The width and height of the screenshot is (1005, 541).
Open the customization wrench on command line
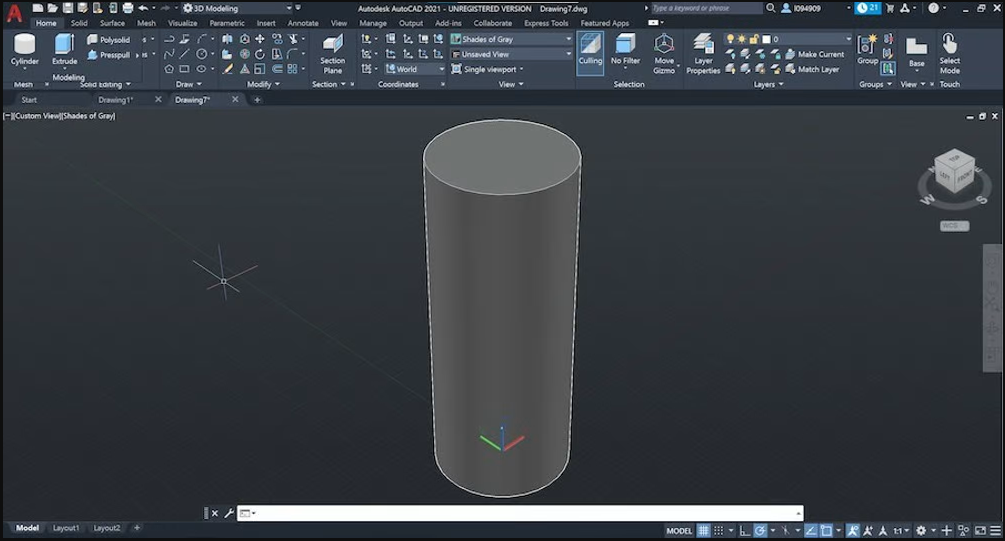[x=229, y=513]
